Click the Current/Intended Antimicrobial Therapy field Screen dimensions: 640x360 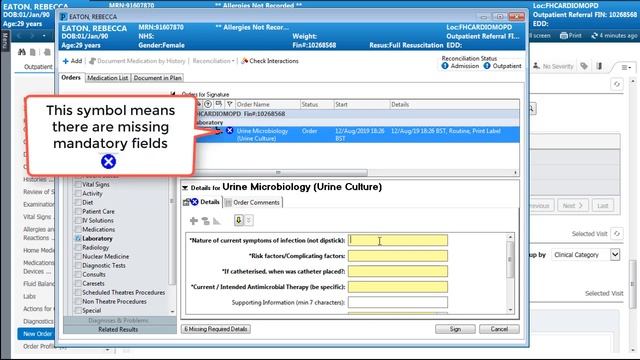(398, 287)
